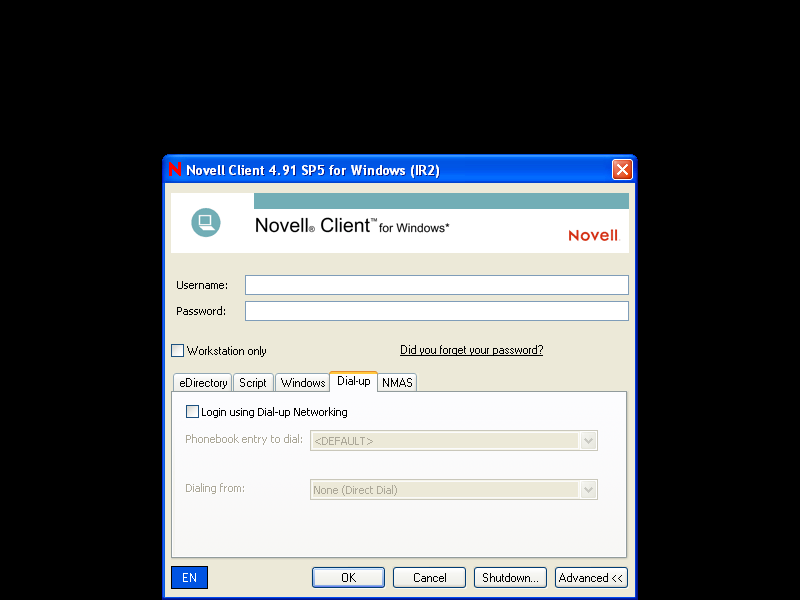Click the Cancel button

point(429,578)
